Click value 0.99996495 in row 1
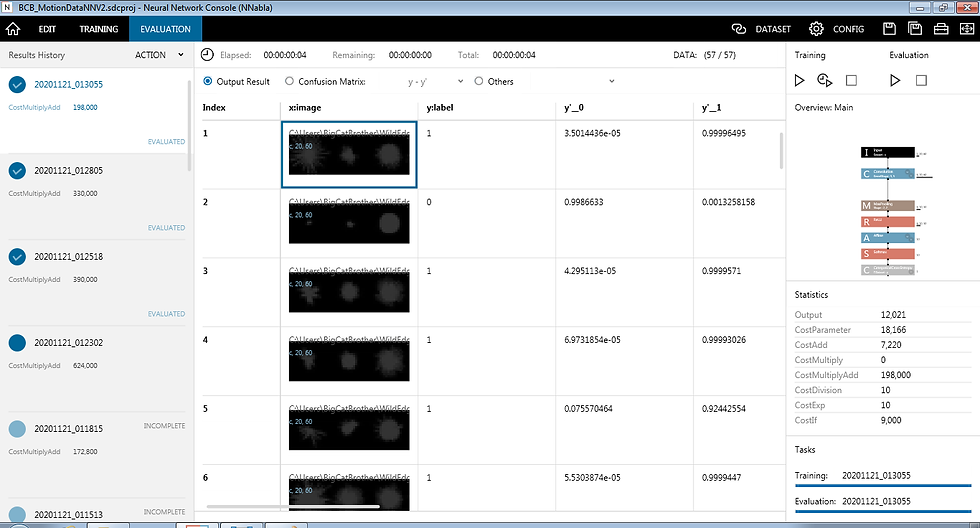The width and height of the screenshot is (980, 528). pos(724,134)
